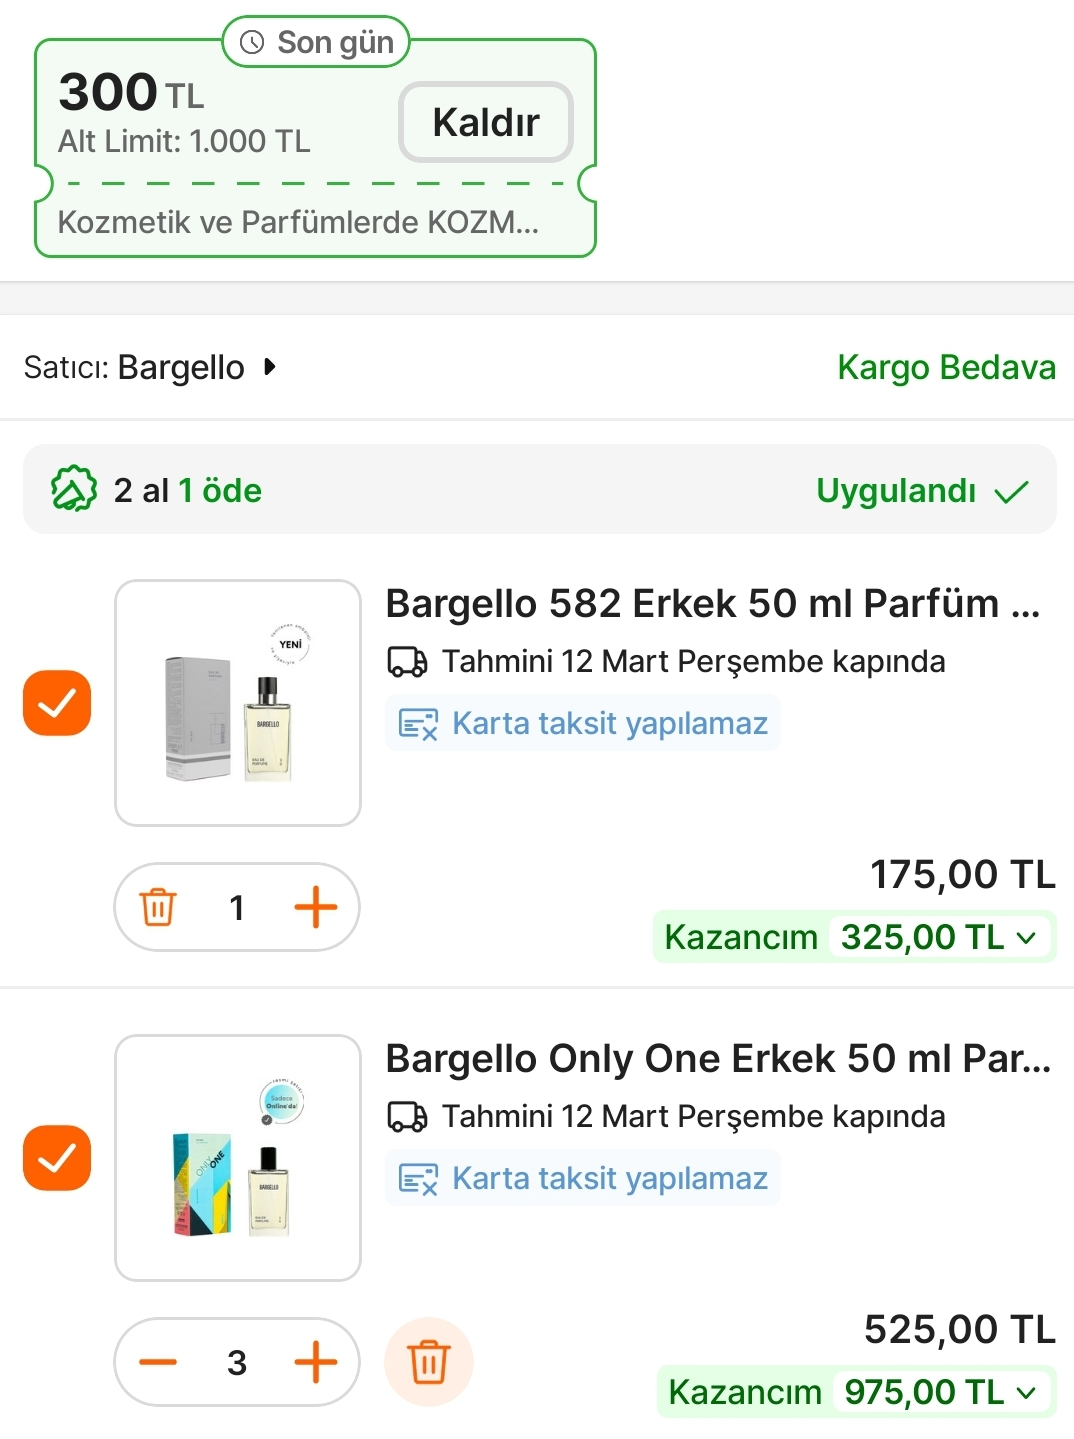Expand Kazancım 325,00 TL savings details
This screenshot has height=1439, width=1074.
pyautogui.click(x=1026, y=938)
